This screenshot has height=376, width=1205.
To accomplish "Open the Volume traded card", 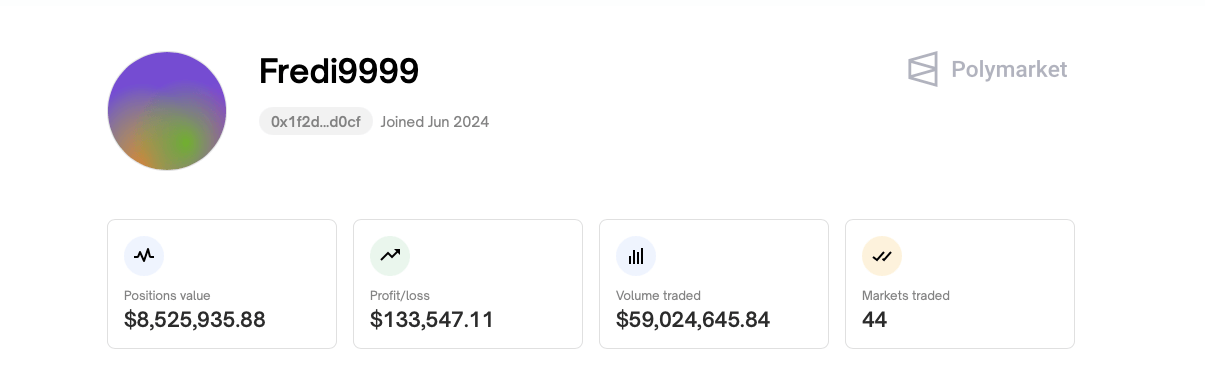I will (714, 284).
